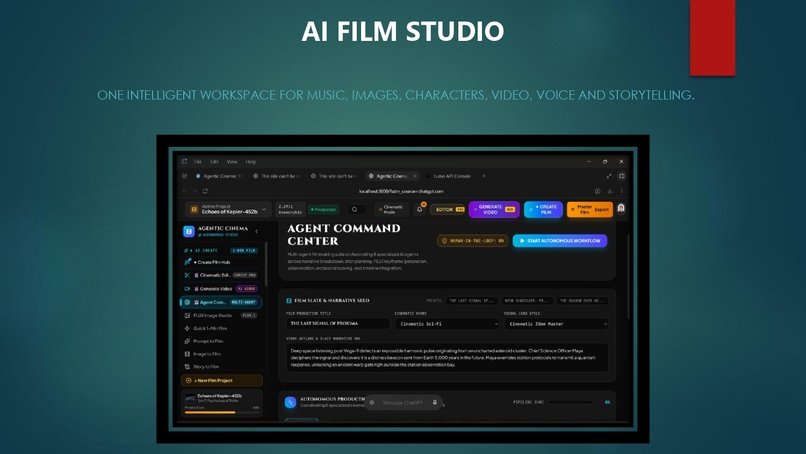The image size is (806, 454).
Task: Click the browser back arrow
Action: click(185, 191)
